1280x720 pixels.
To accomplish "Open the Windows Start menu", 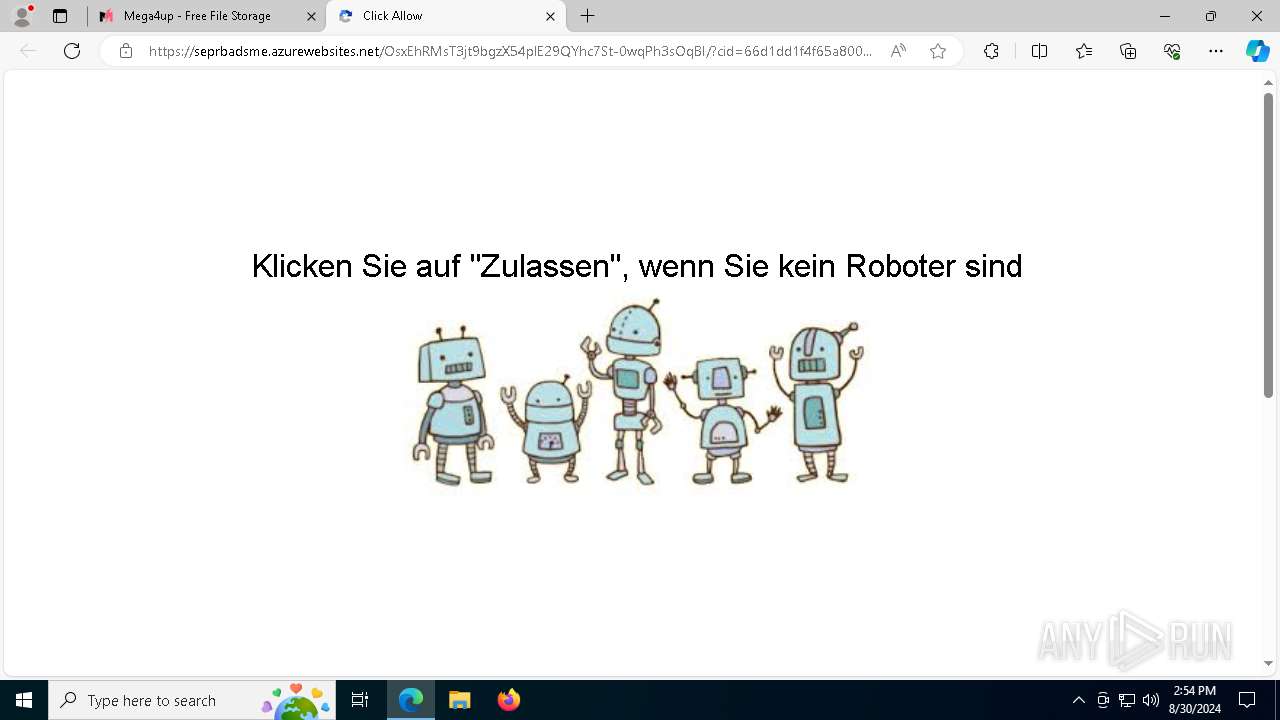I will 24,700.
